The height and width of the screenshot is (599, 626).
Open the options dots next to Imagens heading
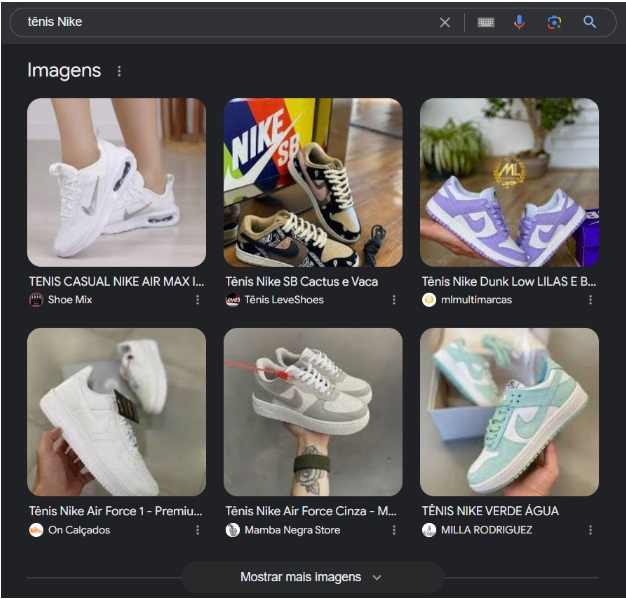[x=119, y=71]
